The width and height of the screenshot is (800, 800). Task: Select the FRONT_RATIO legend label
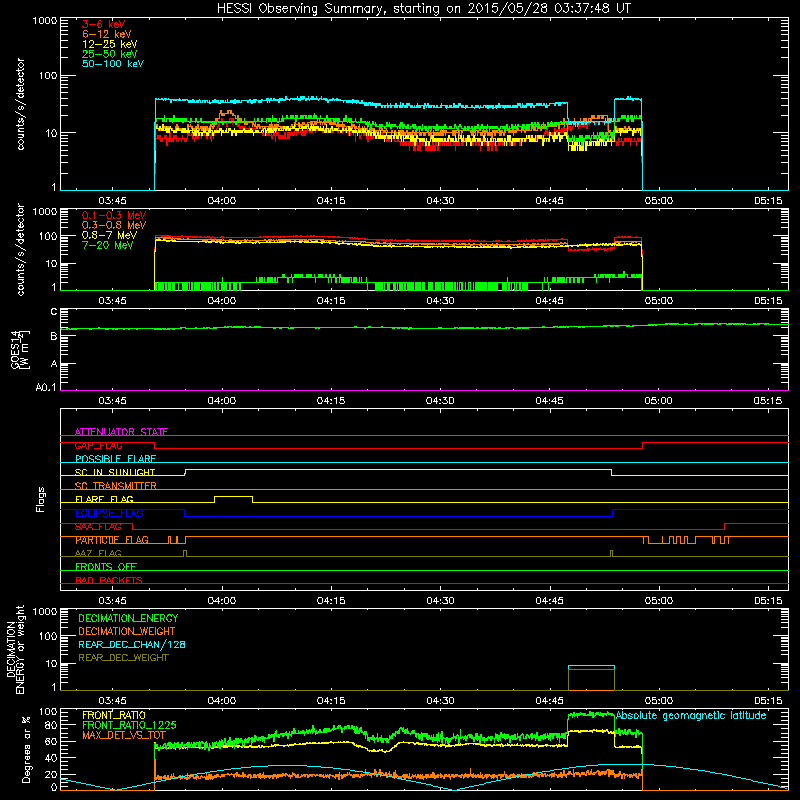pos(114,715)
